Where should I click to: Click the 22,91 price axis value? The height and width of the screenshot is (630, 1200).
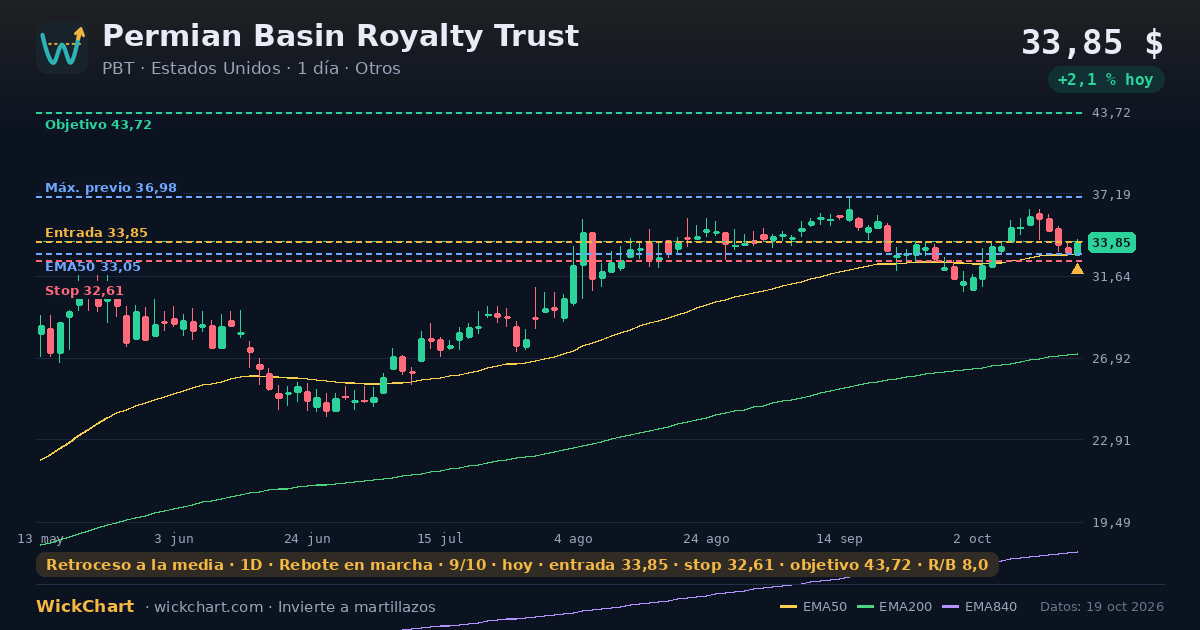[1111, 440]
